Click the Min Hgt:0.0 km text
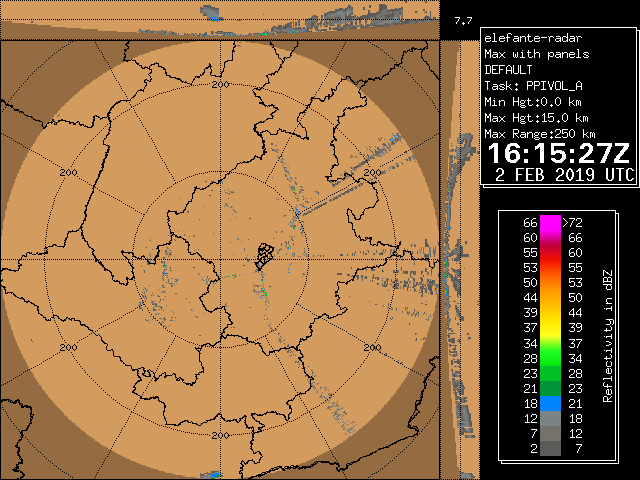This screenshot has width=640, height=480. pyautogui.click(x=532, y=102)
